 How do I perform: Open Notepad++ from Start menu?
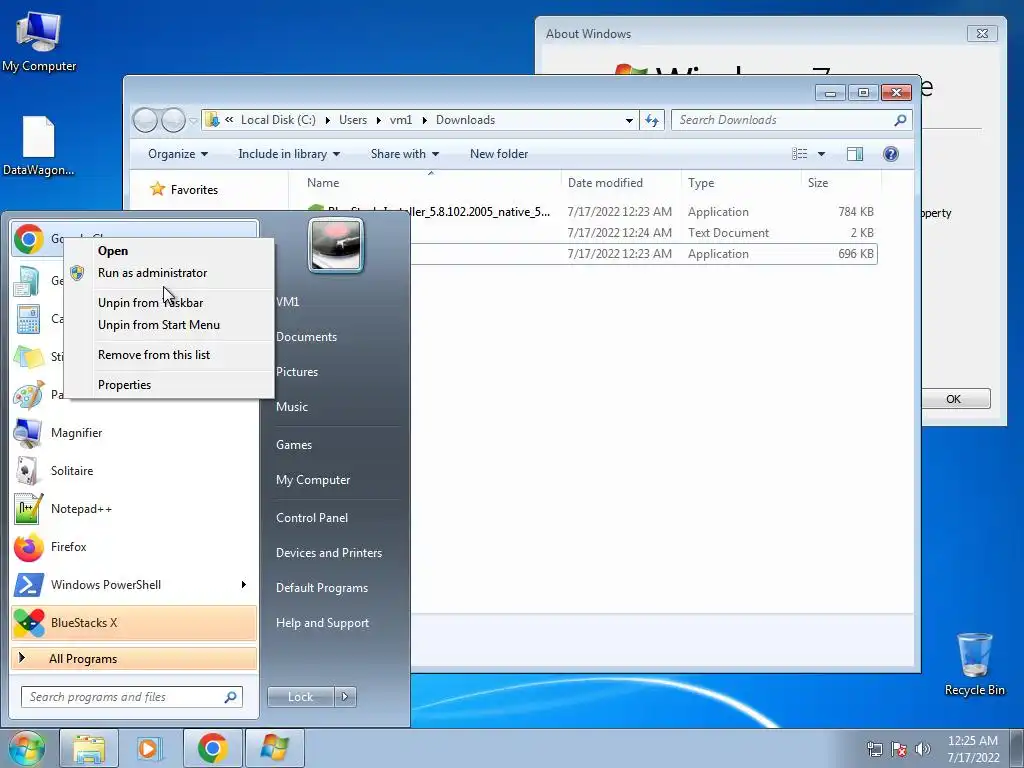tap(134, 509)
